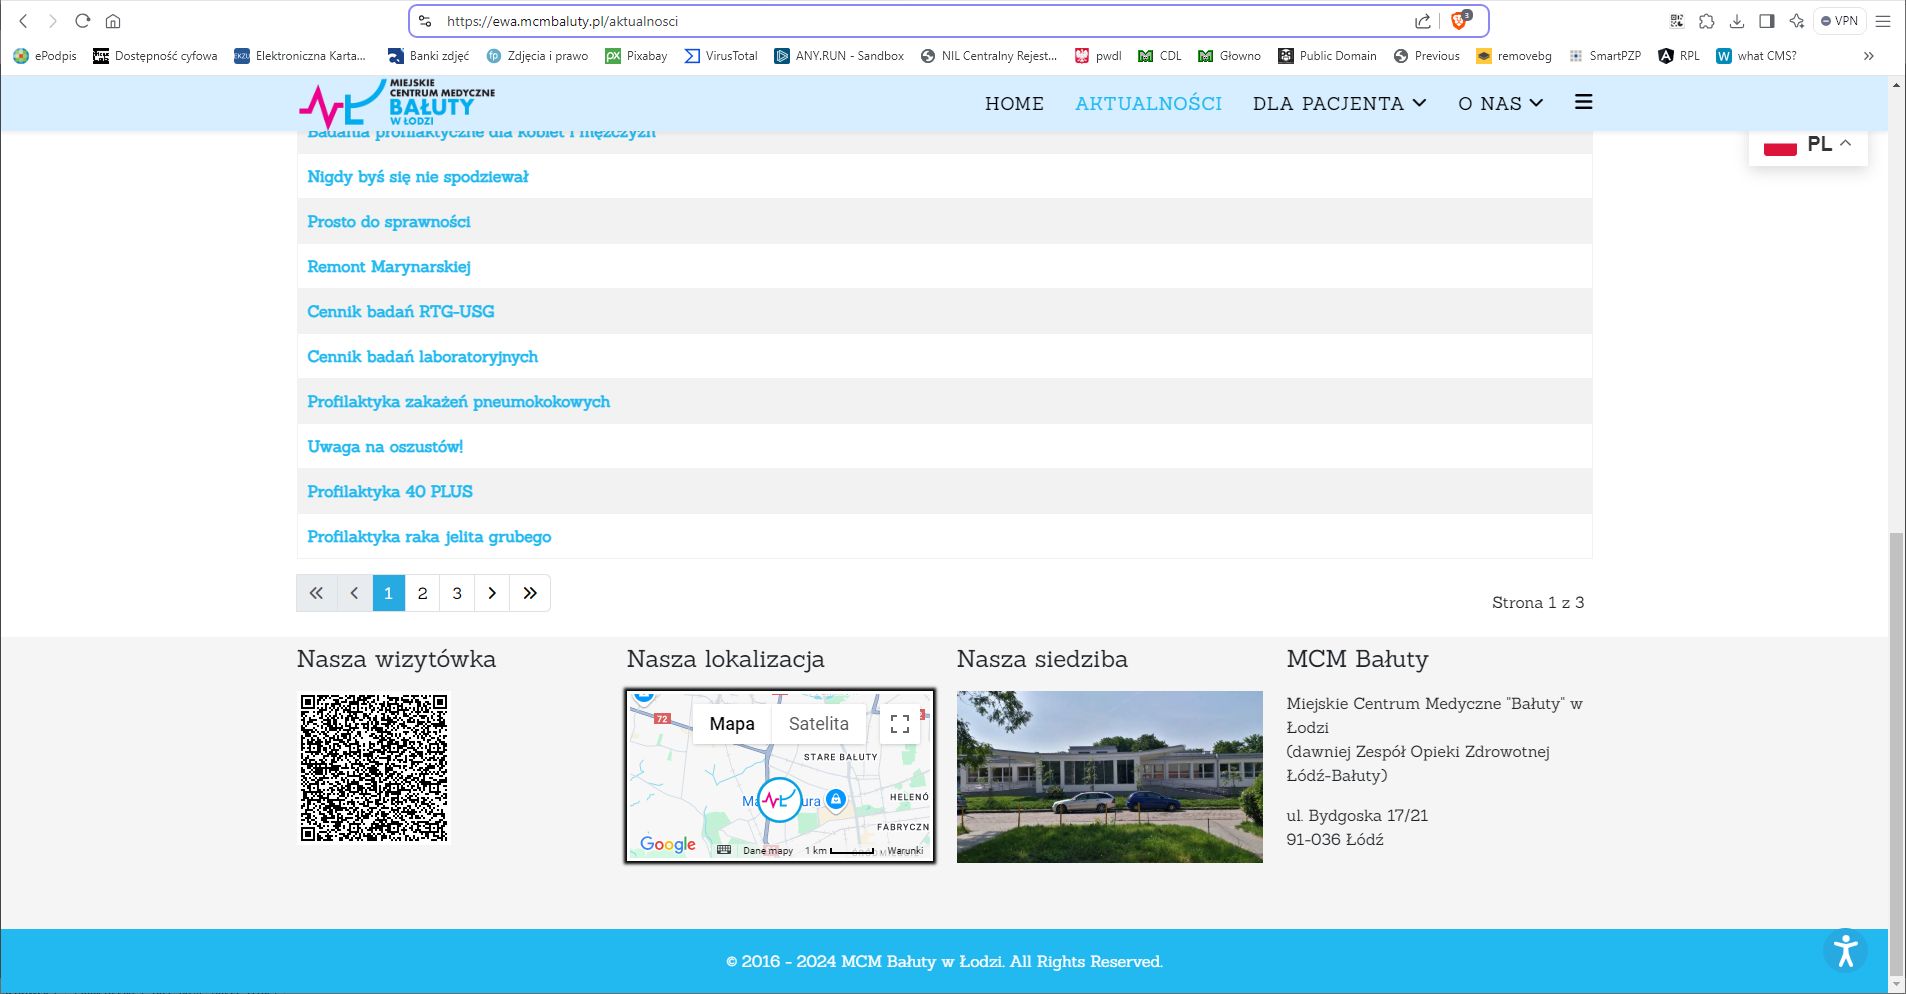Open the RPL bookmark
The width and height of the screenshot is (1906, 994).
point(1679,56)
